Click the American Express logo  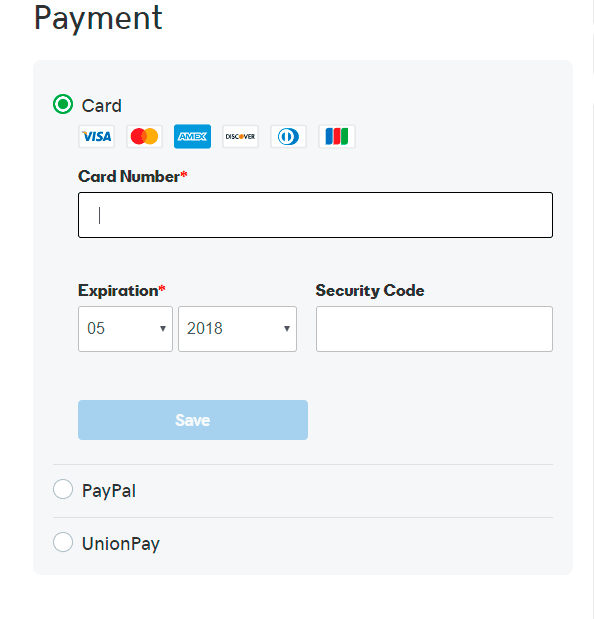coord(193,137)
